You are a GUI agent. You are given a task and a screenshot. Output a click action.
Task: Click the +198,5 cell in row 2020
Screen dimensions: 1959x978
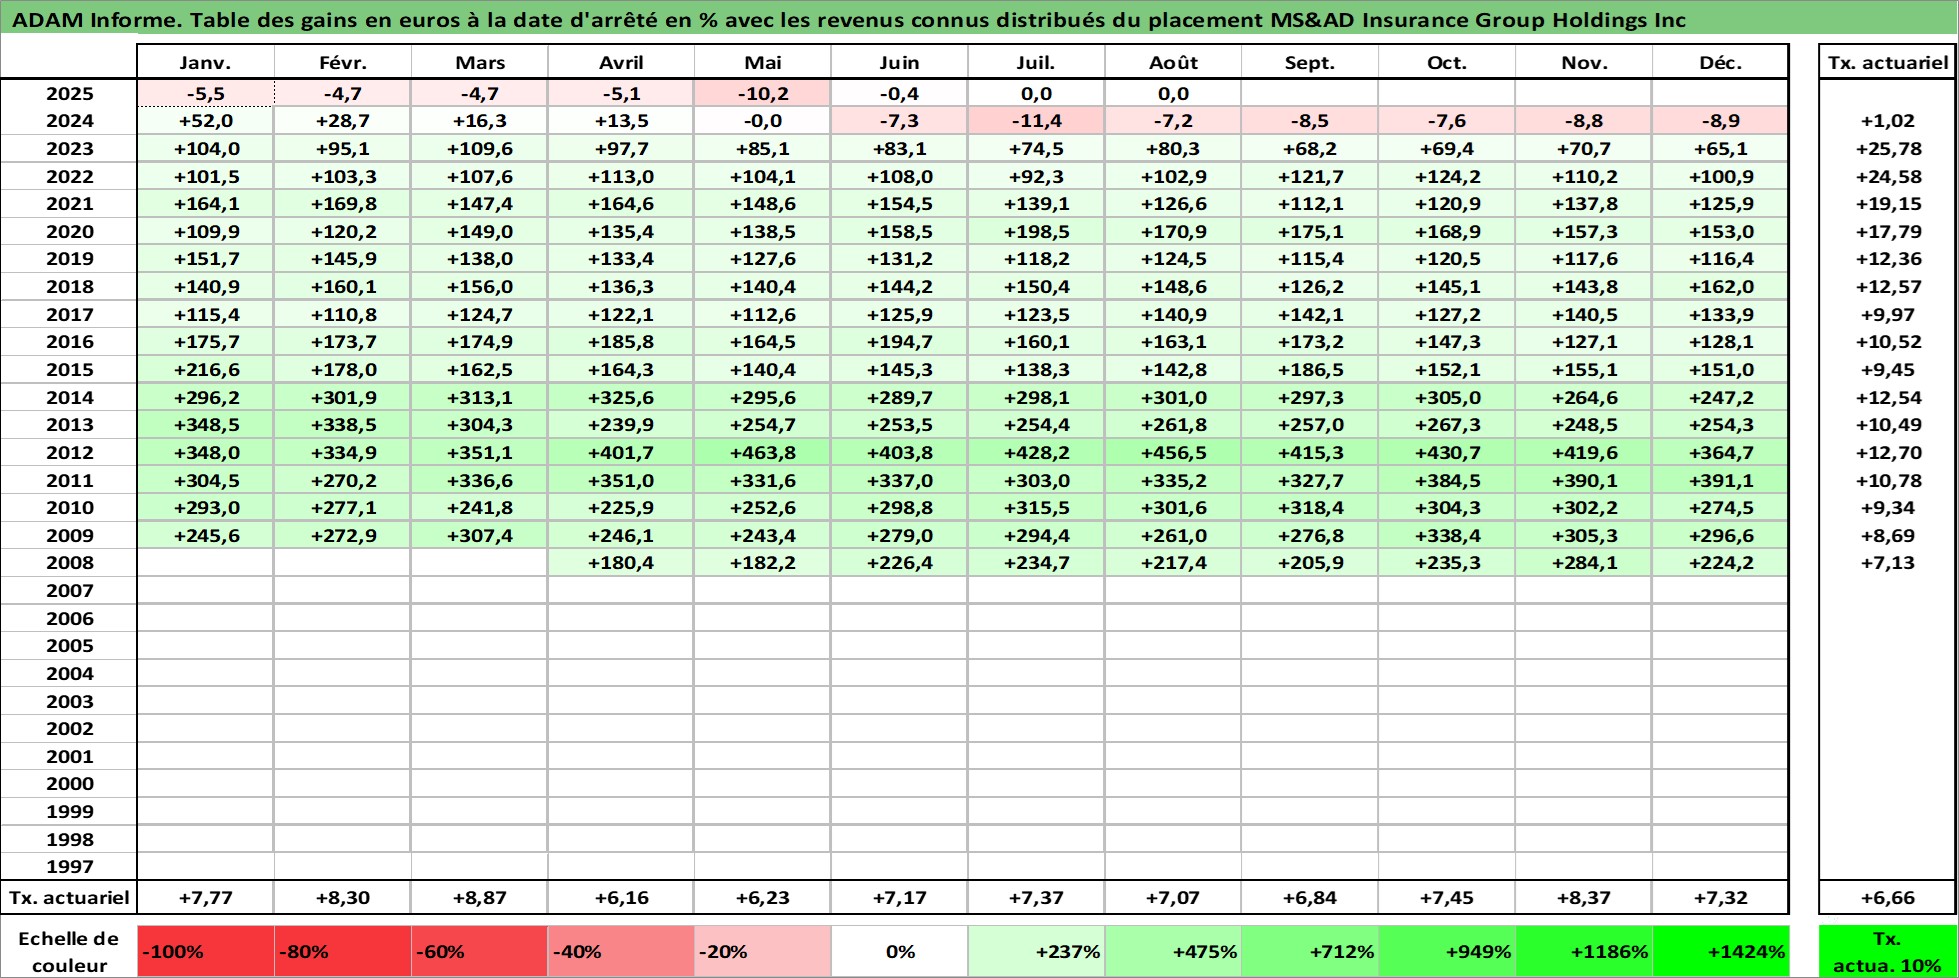[1036, 232]
